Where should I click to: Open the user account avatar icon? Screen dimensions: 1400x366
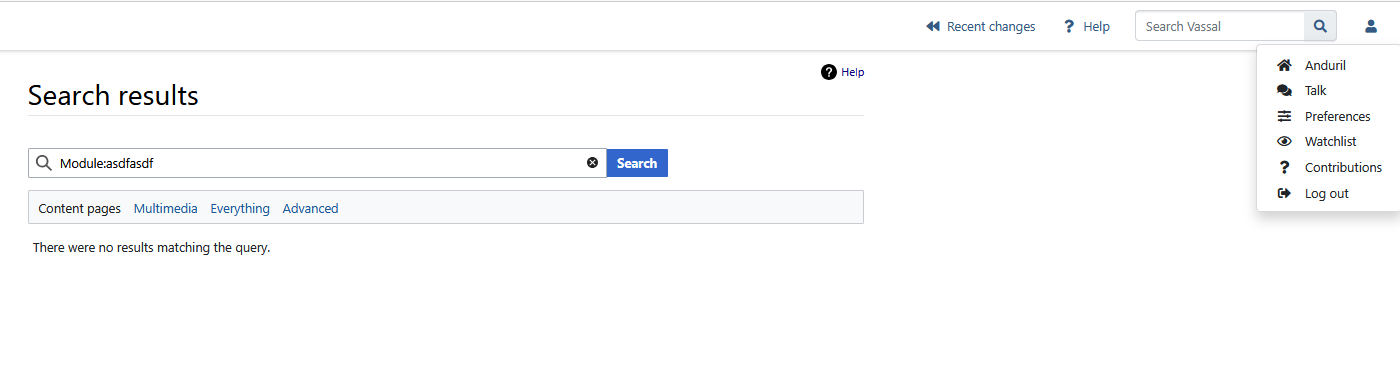(x=1371, y=26)
